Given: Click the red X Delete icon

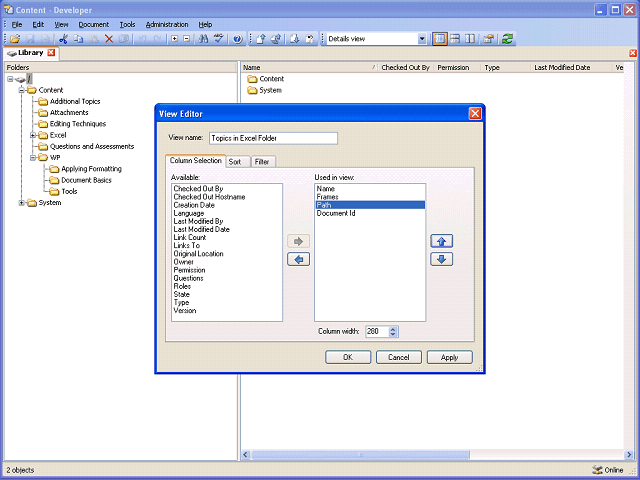Looking at the screenshot, I should pos(109,39).
